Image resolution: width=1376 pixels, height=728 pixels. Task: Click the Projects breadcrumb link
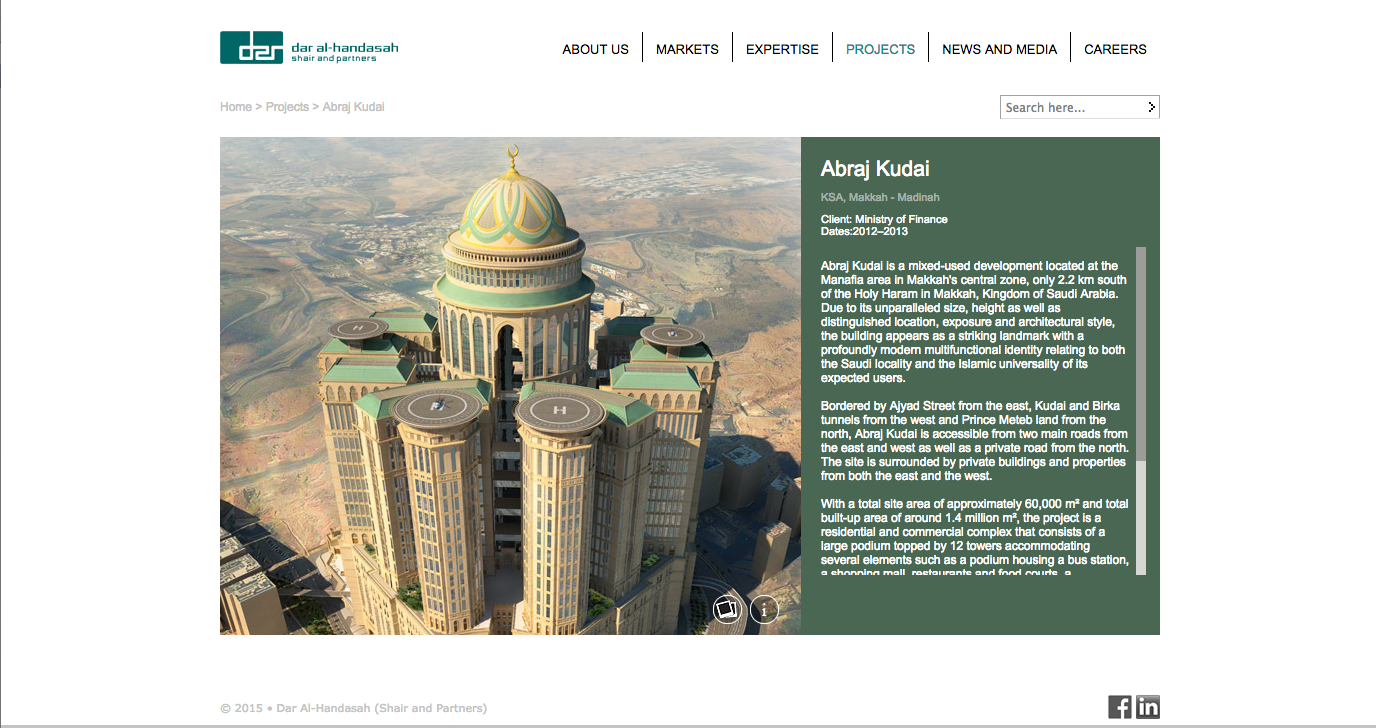[x=287, y=107]
